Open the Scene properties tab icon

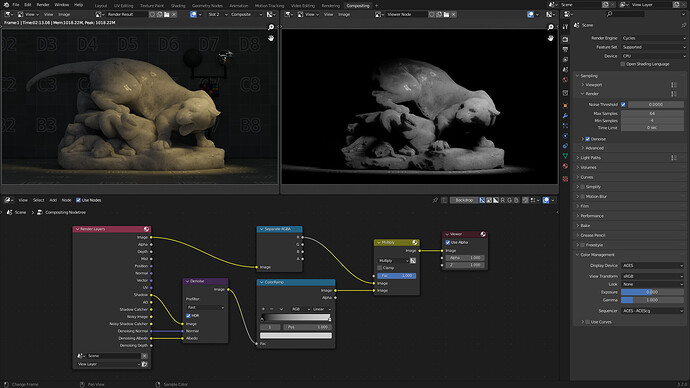tap(565, 70)
